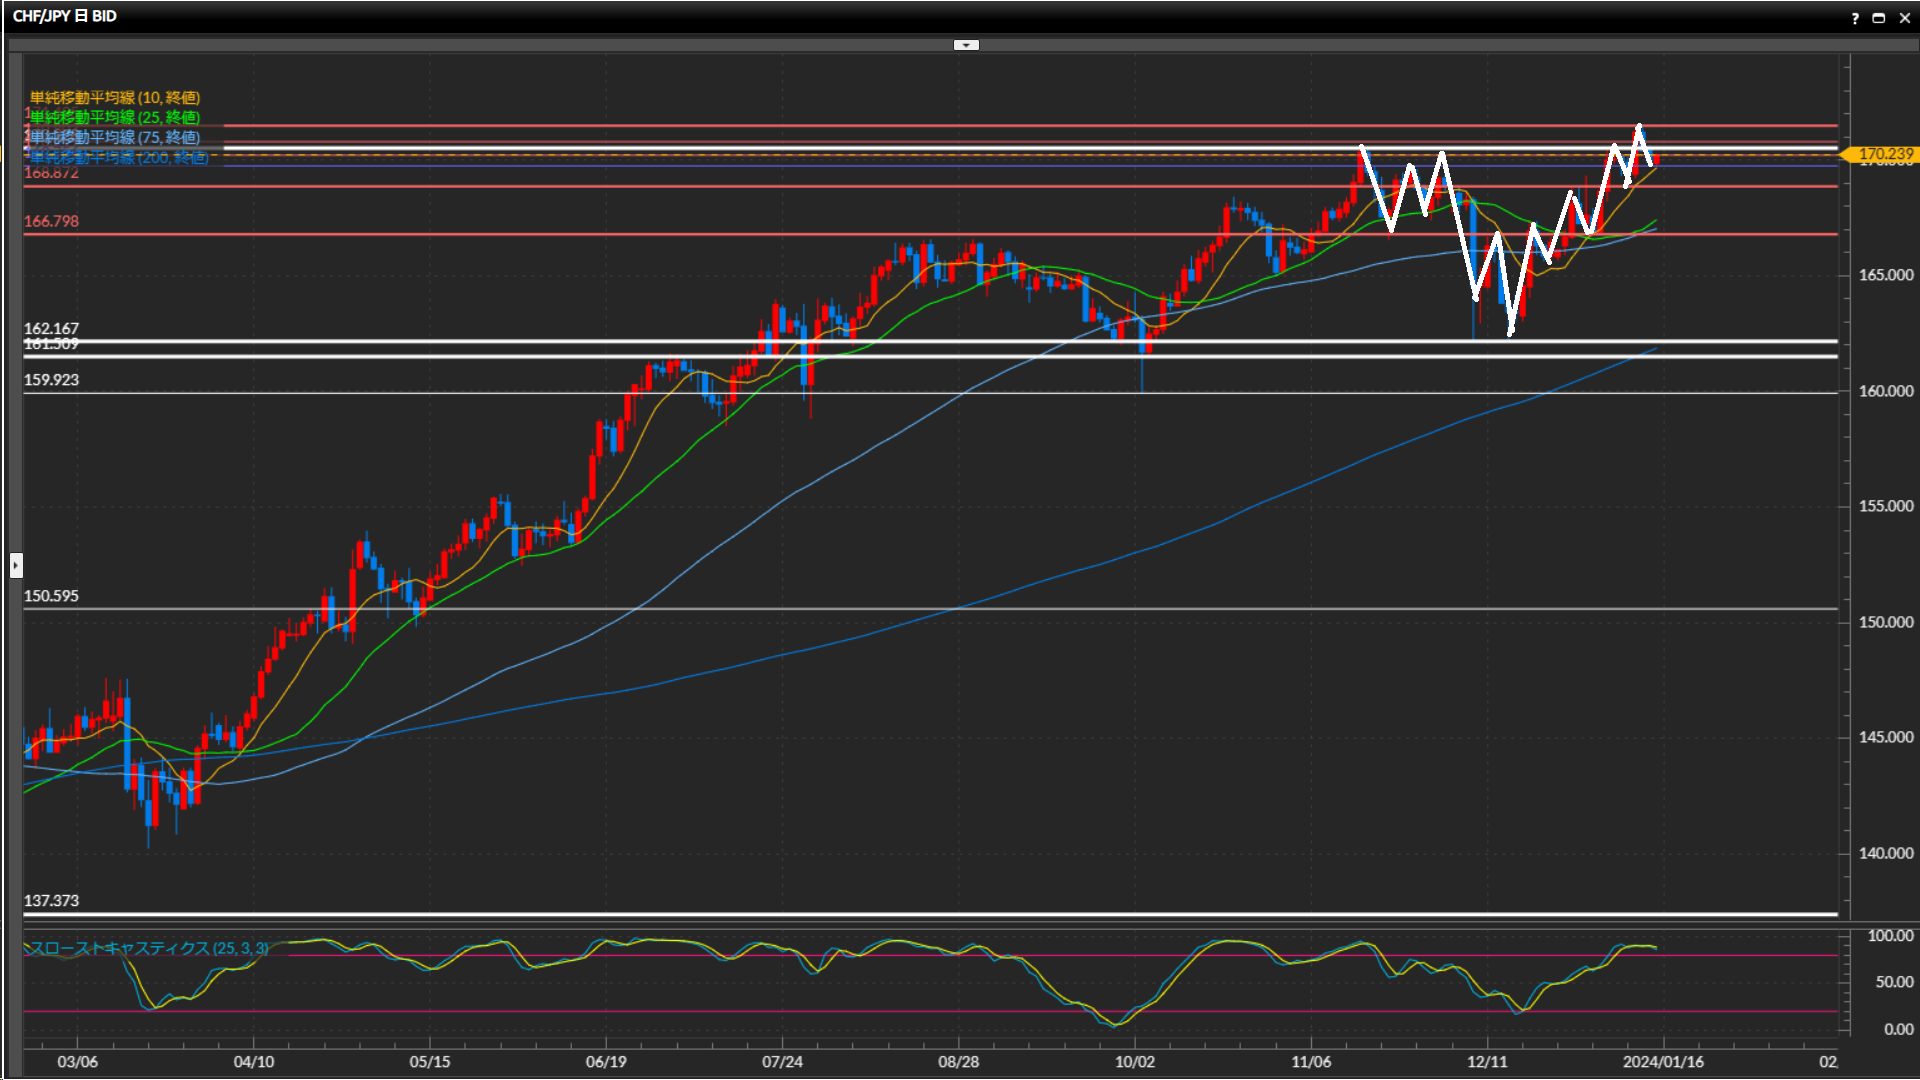The height and width of the screenshot is (1080, 1920).
Task: Expand the left side panel arrow
Action: pyautogui.click(x=16, y=565)
